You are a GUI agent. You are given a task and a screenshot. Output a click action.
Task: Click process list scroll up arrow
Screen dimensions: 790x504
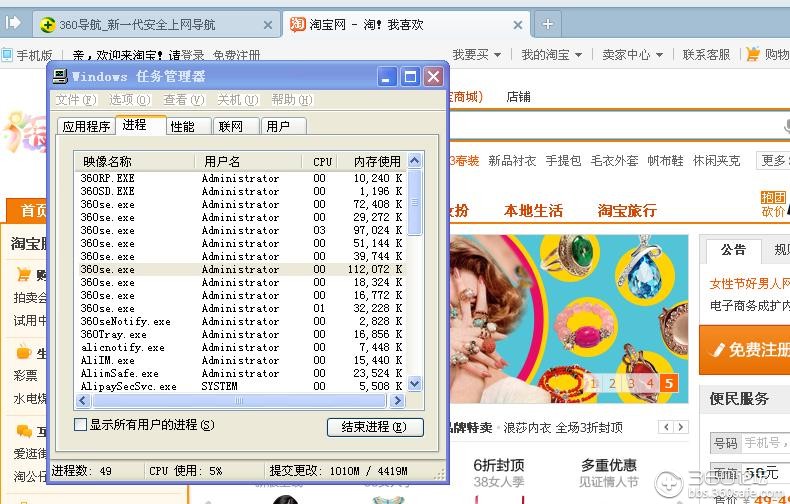click(x=415, y=161)
